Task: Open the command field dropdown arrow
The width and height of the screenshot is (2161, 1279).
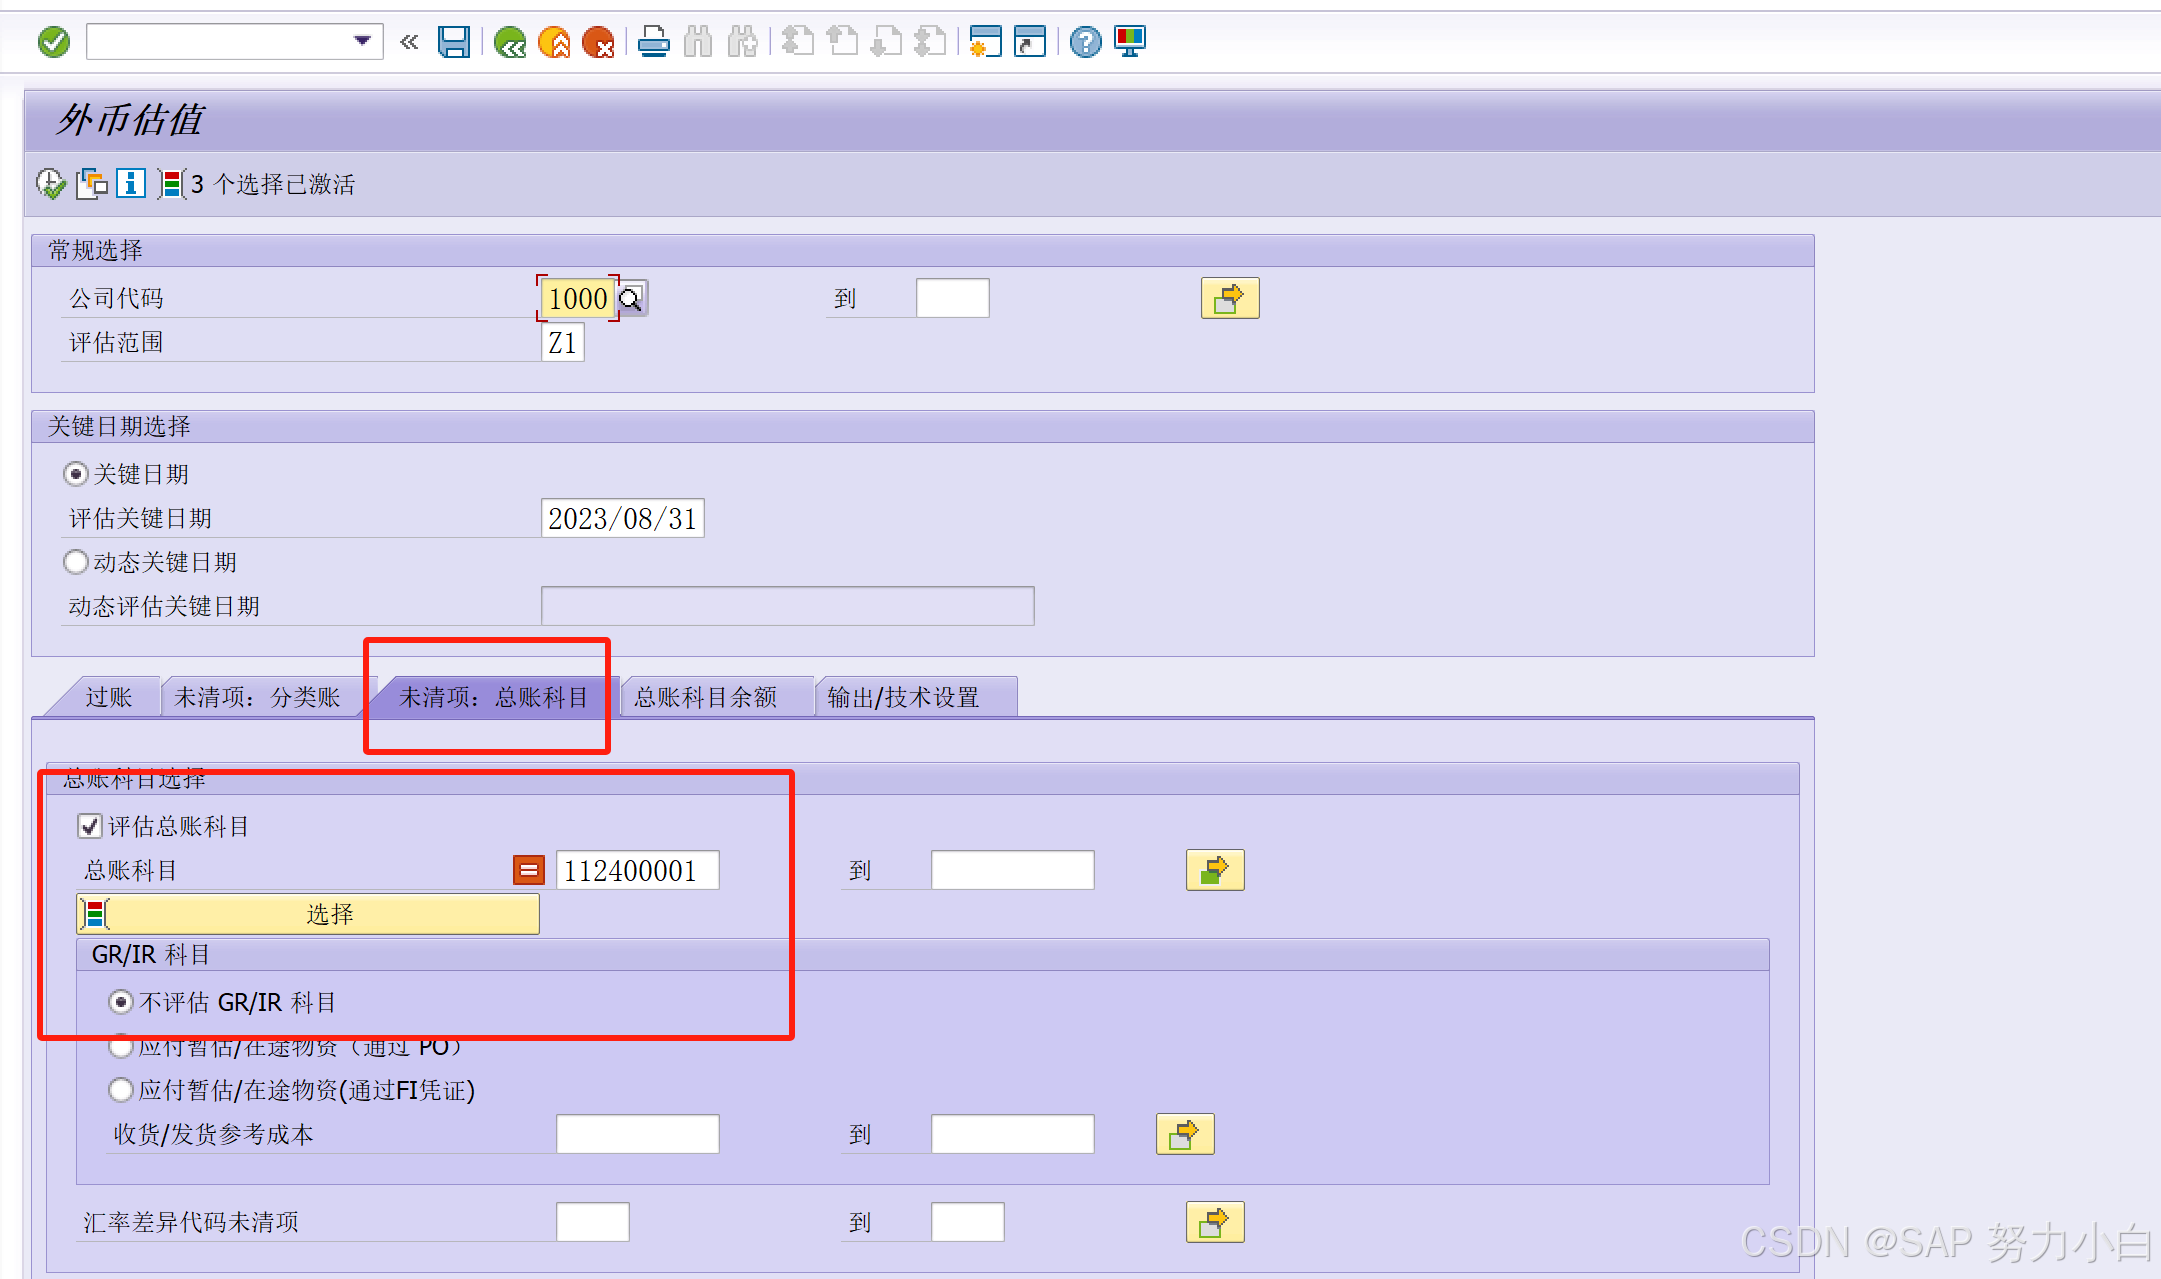Action: coord(362,41)
